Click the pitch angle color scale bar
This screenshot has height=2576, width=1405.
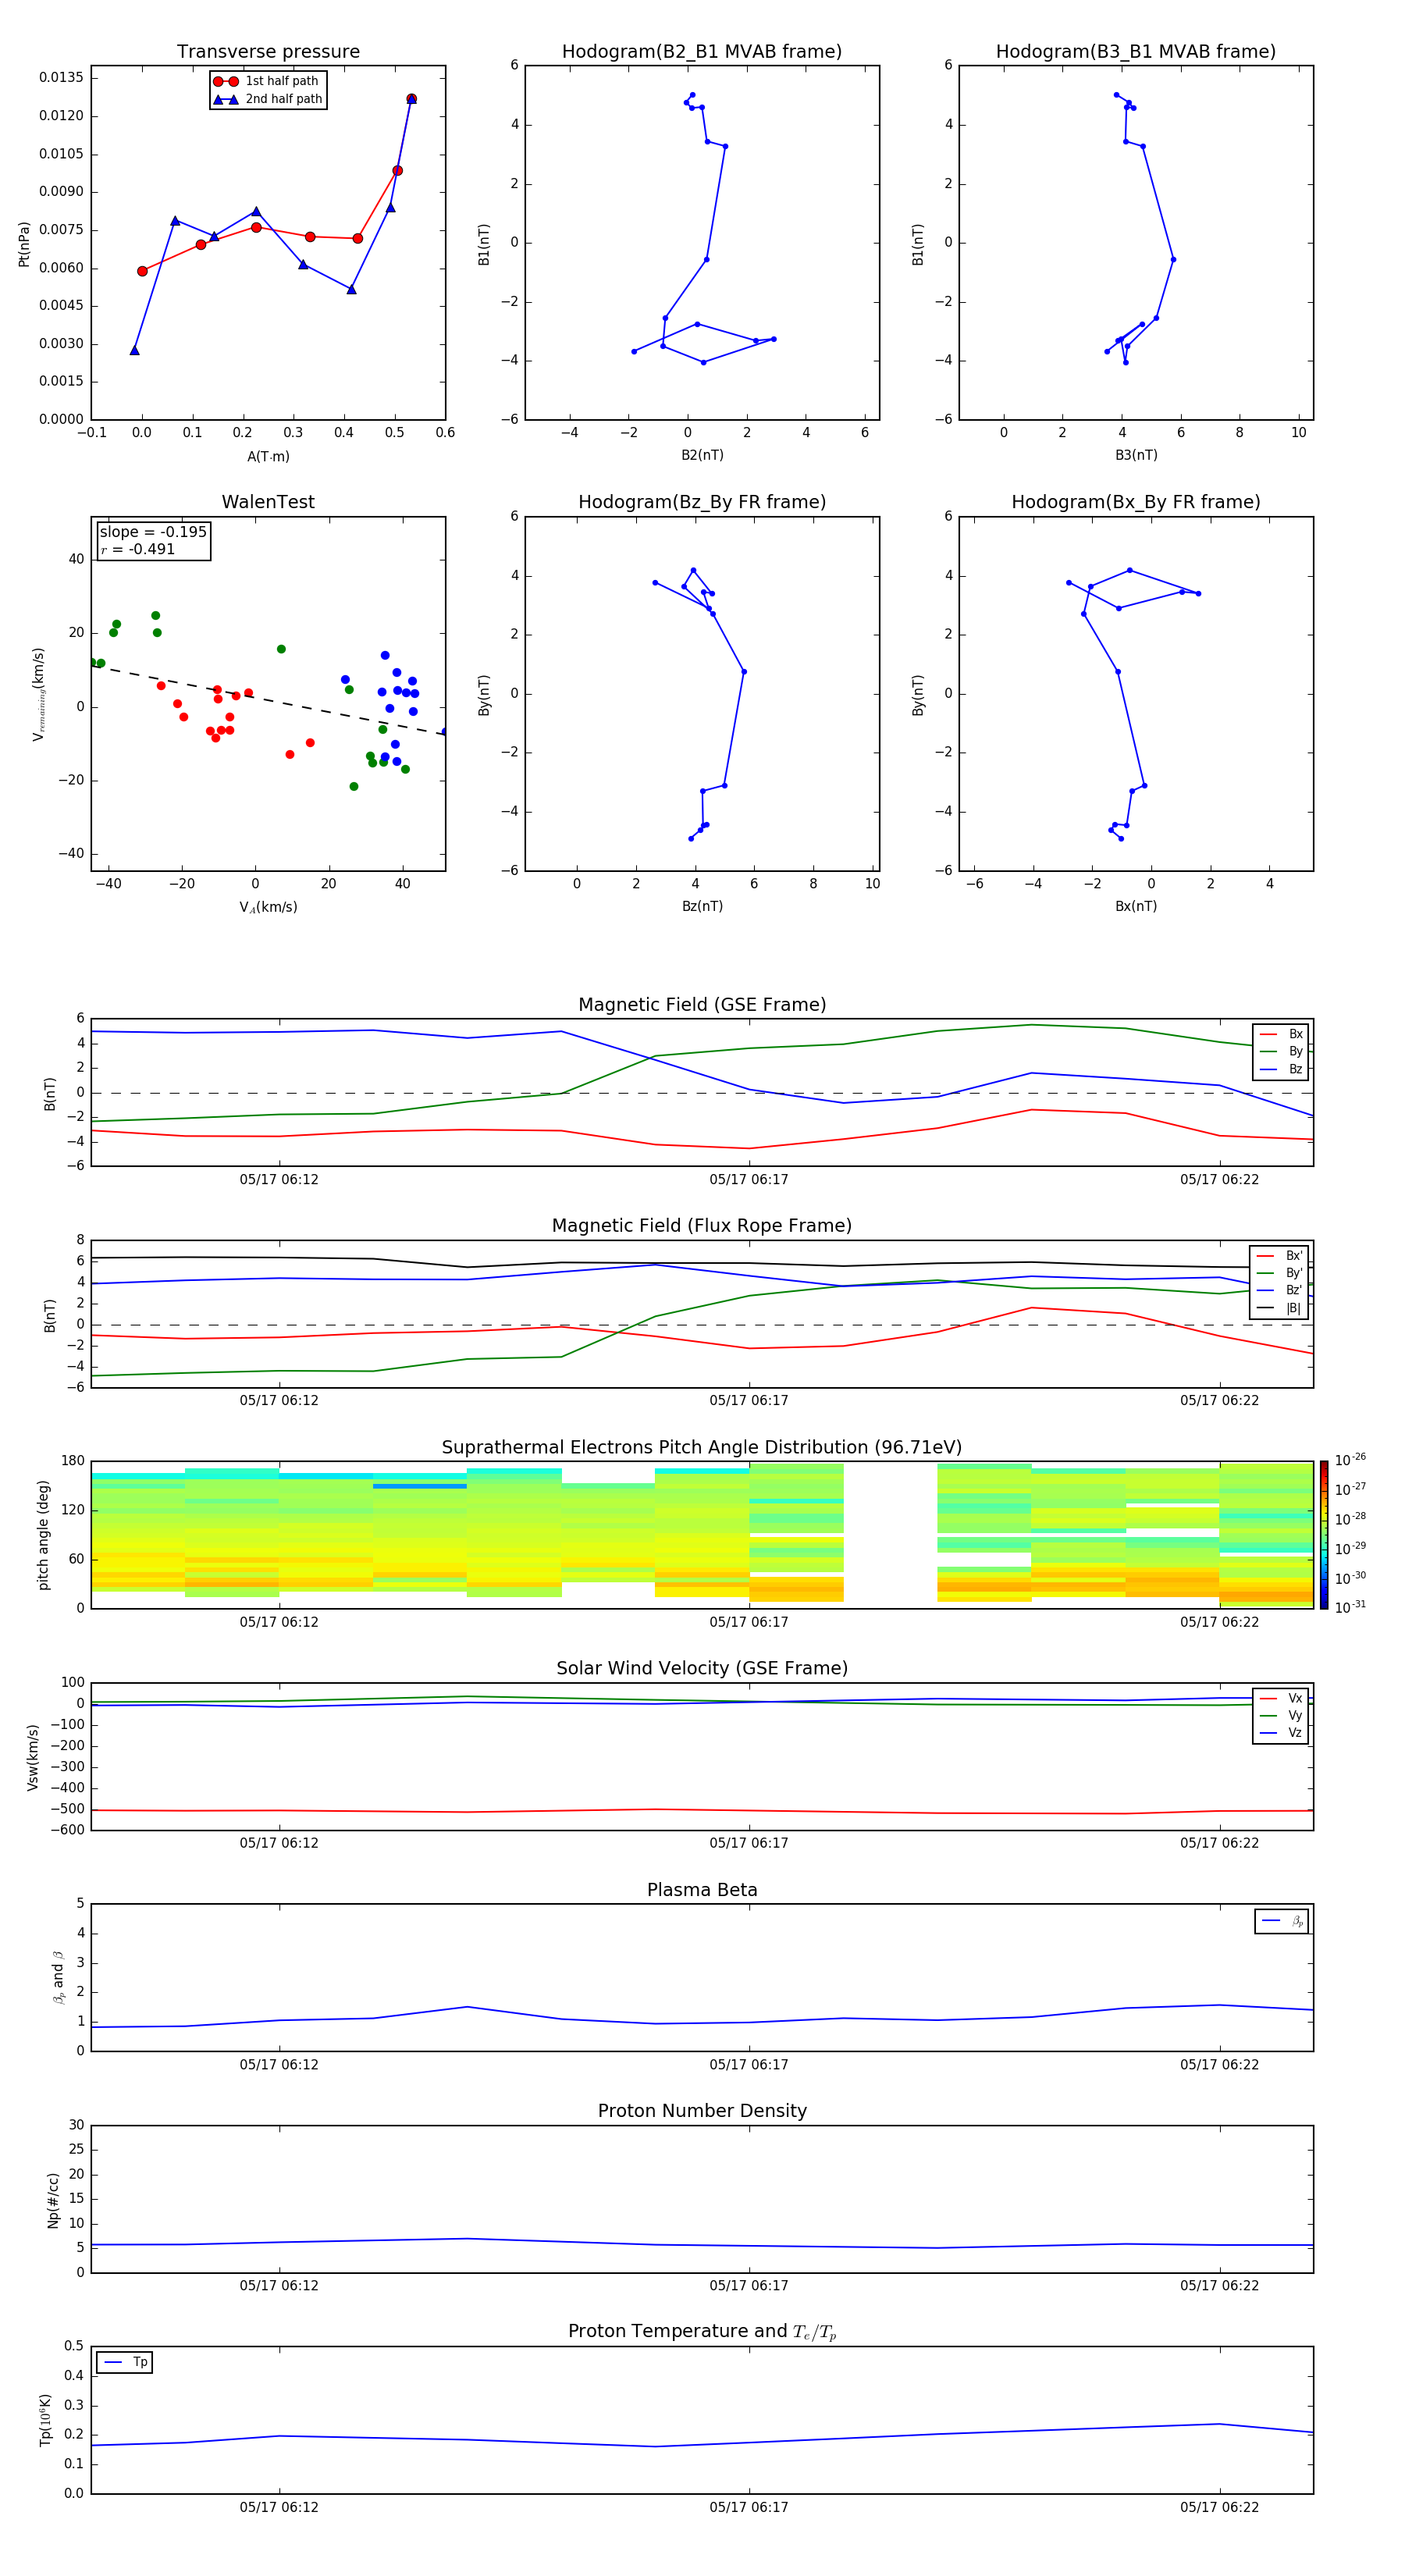click(1324, 1535)
